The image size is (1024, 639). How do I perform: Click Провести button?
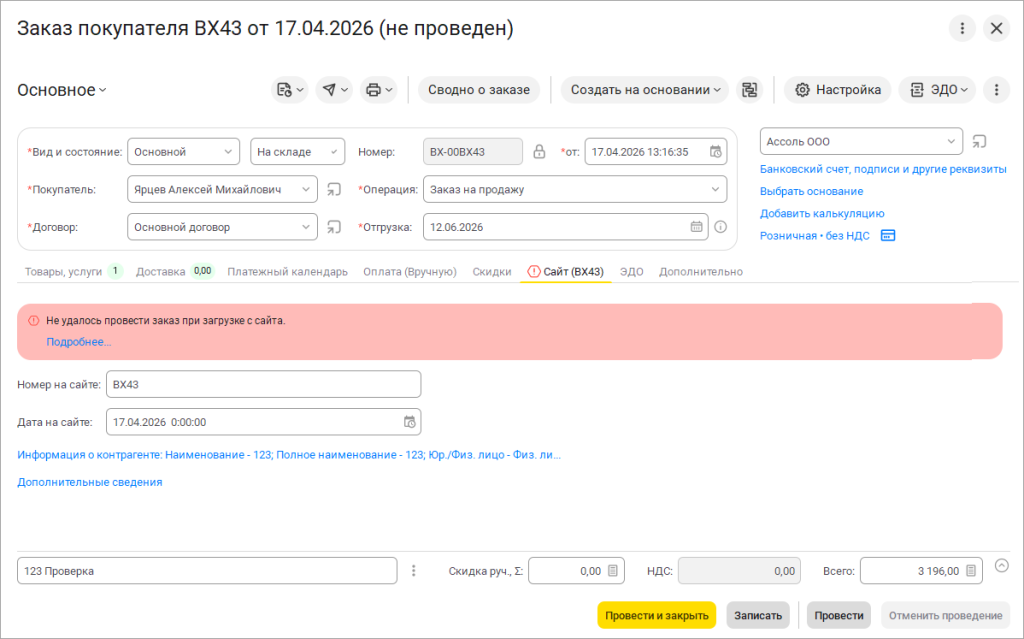click(x=839, y=615)
